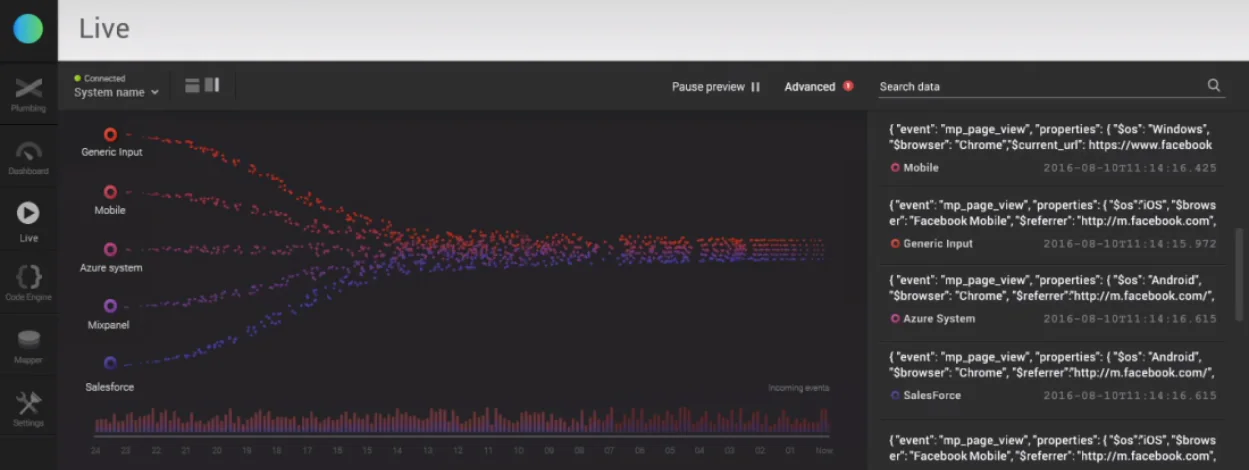Expand the System name dropdown
The height and width of the screenshot is (470, 1249).
click(x=116, y=92)
